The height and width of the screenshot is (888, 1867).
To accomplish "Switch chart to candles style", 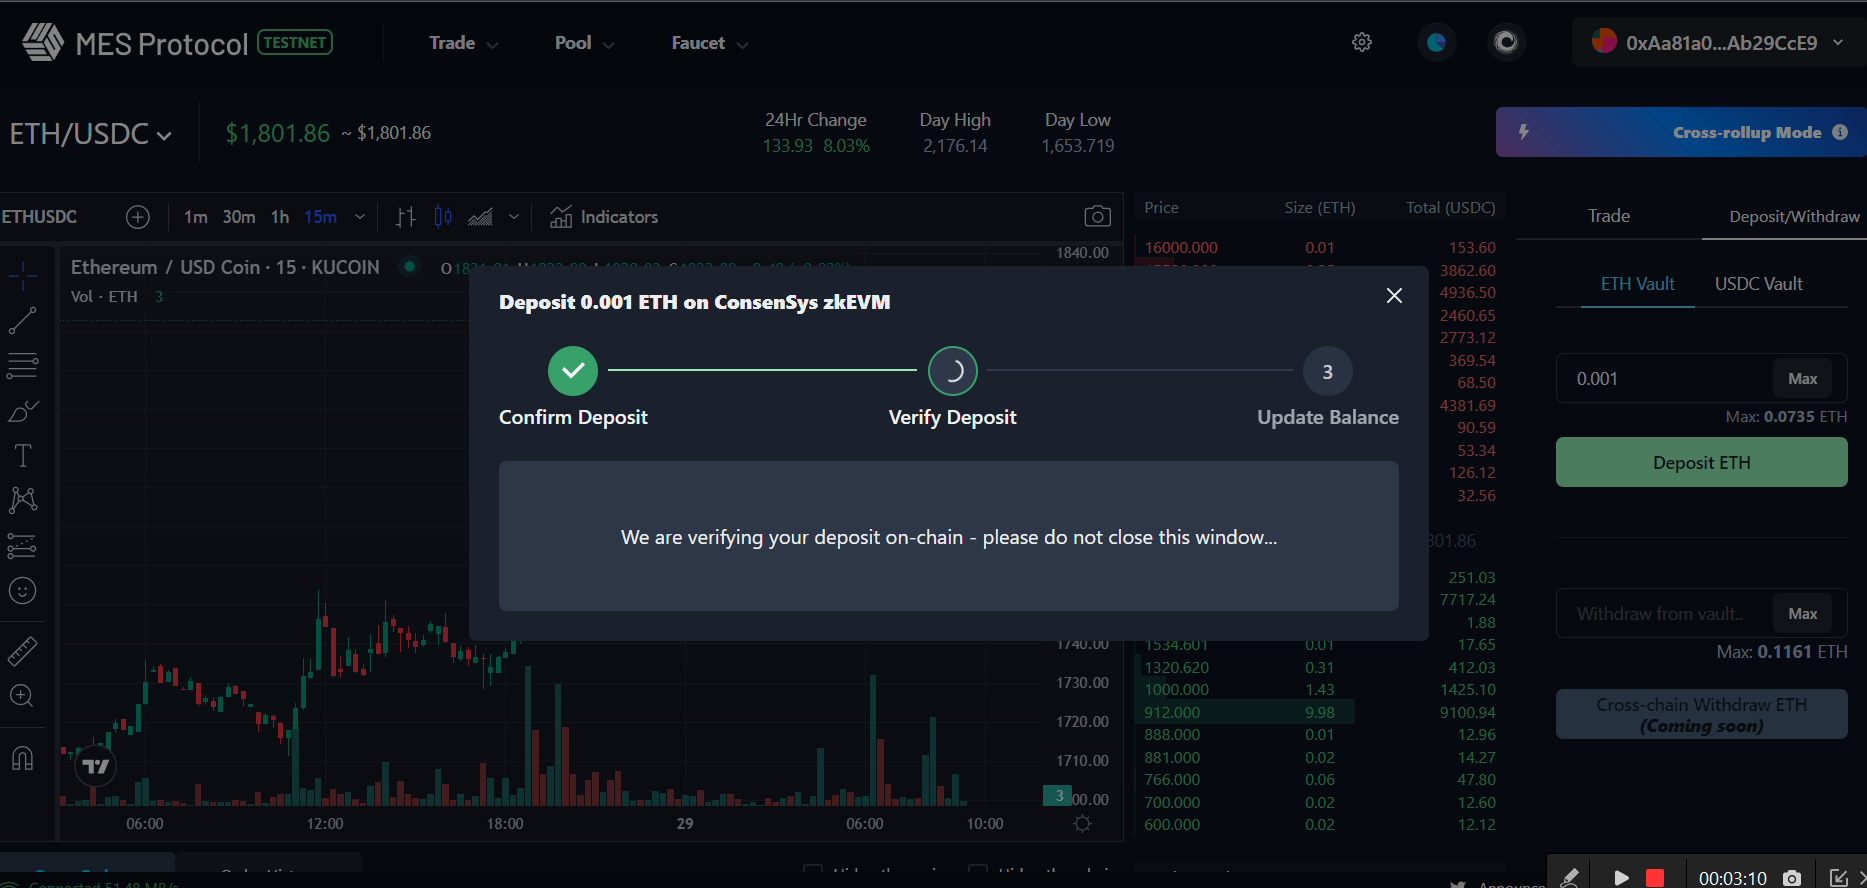I will coord(443,217).
